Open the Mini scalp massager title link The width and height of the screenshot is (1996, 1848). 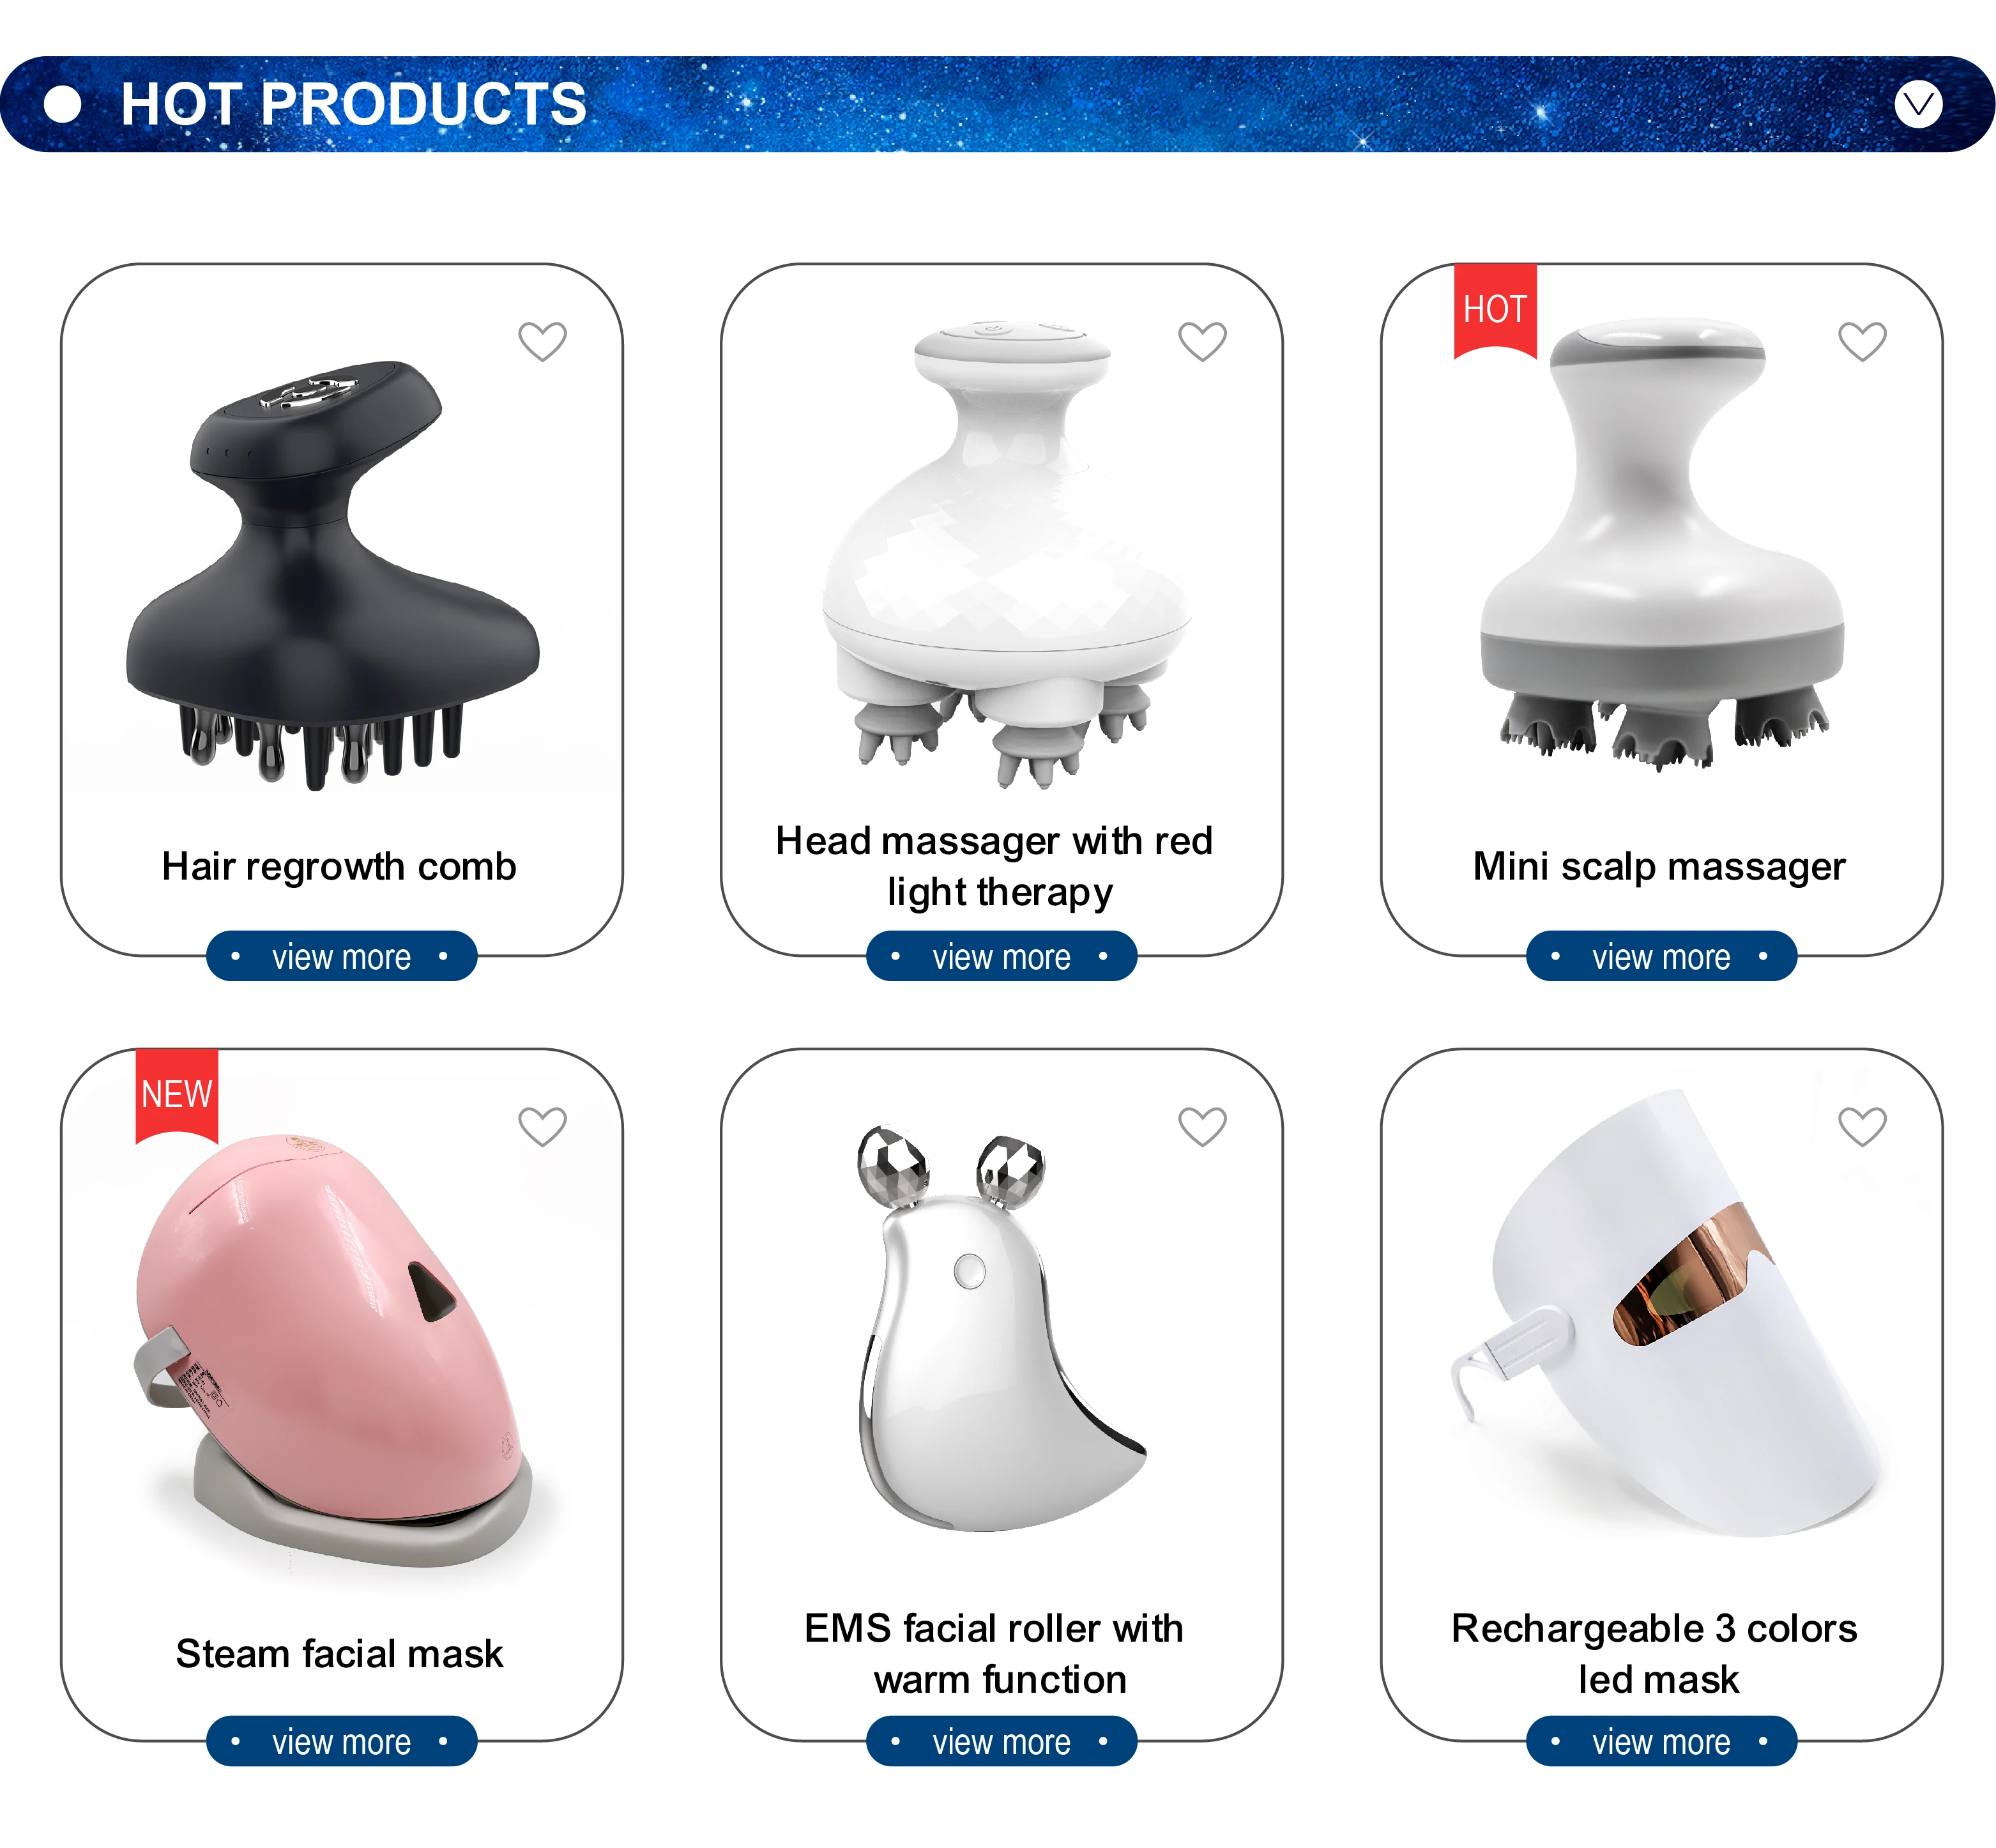(x=1659, y=867)
